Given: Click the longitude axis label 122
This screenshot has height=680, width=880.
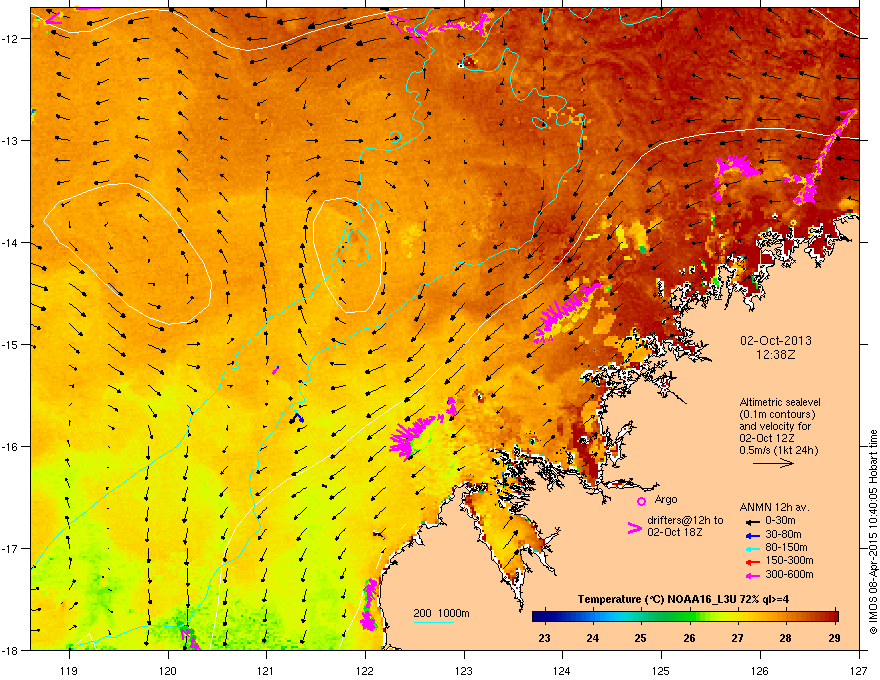Looking at the screenshot, I should click(x=365, y=670).
